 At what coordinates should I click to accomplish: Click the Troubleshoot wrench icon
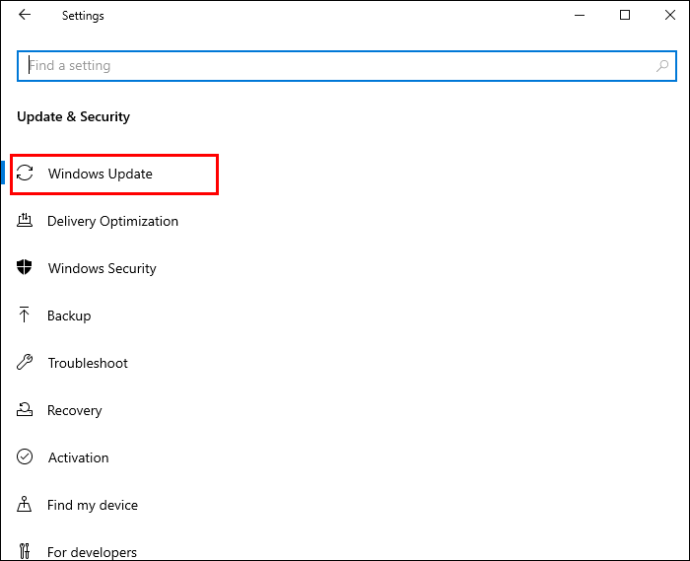pyautogui.click(x=25, y=362)
